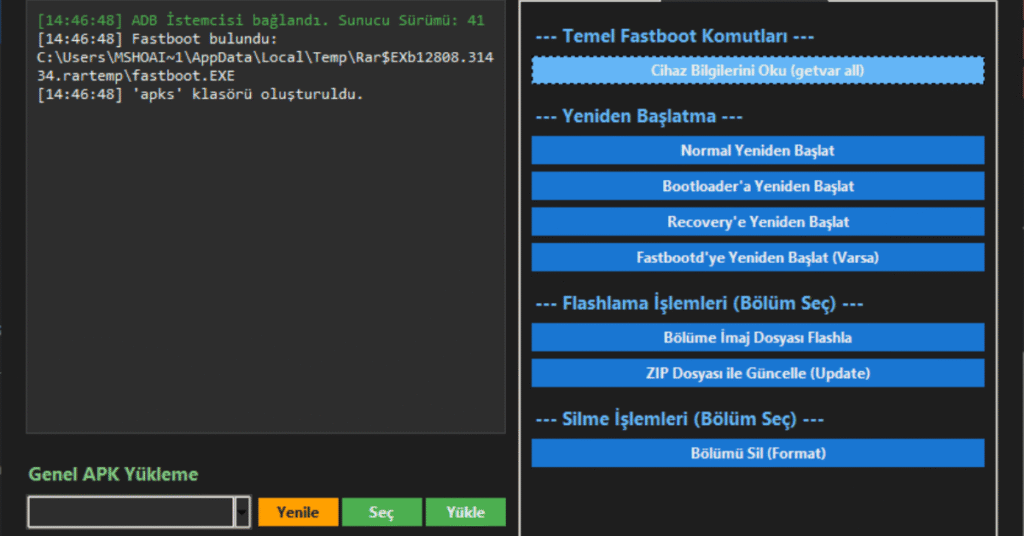Viewport: 1024px width, 536px height.
Task: Click the Genel APK Yükleme heading
Action: [113, 474]
